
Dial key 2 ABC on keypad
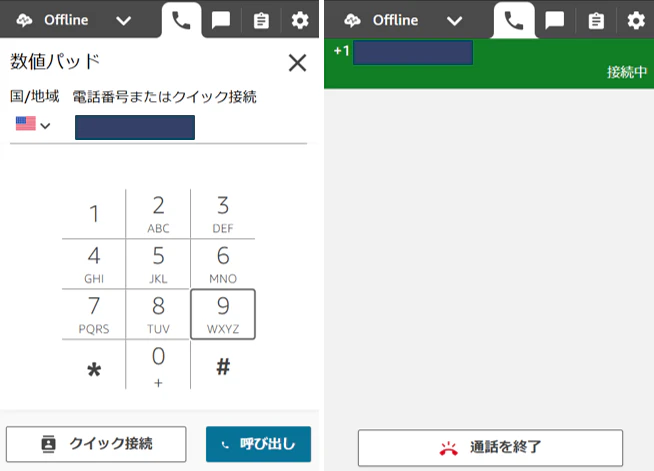click(x=158, y=214)
